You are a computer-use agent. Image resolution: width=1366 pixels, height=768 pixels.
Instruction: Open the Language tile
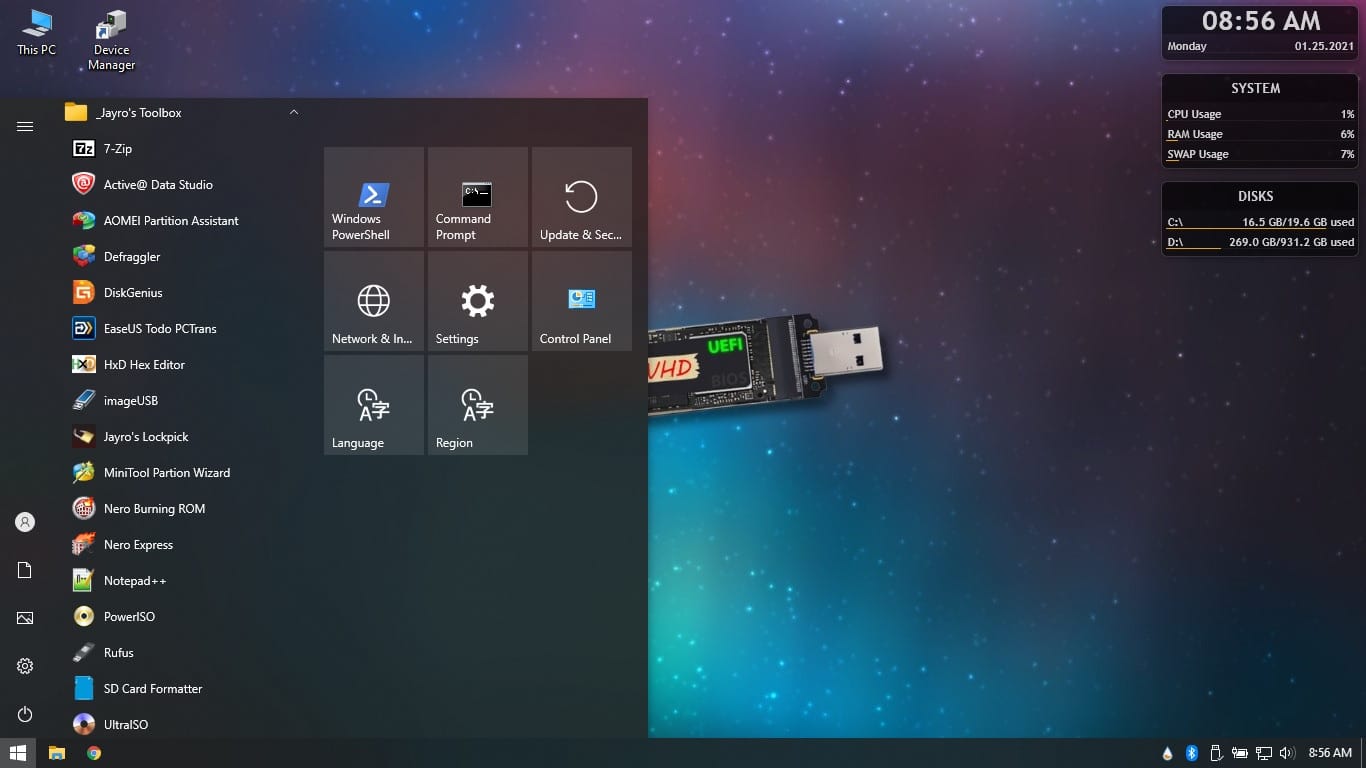pyautogui.click(x=374, y=405)
